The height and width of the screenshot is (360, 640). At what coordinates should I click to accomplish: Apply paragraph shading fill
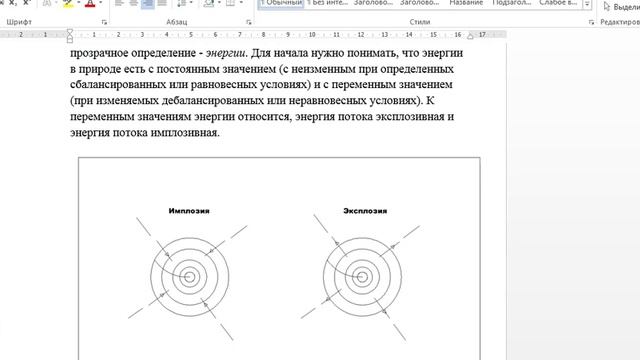click(209, 3)
